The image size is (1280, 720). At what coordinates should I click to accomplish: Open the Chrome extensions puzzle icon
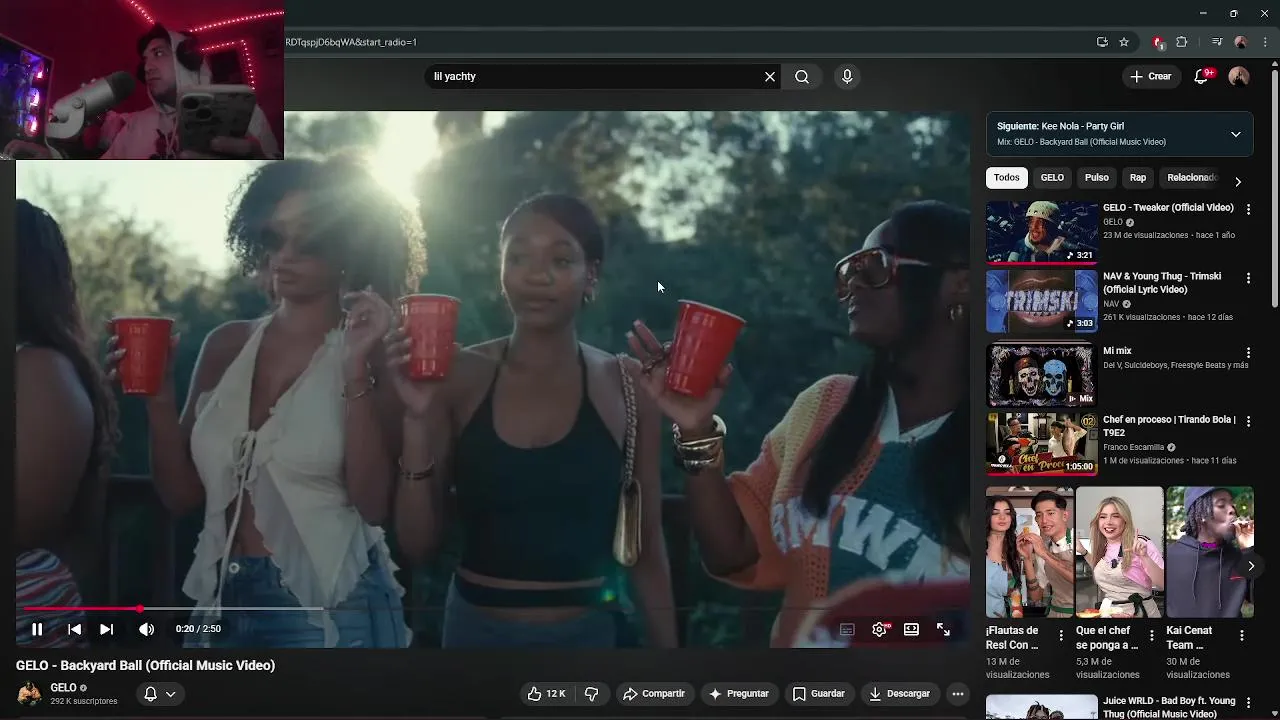[1182, 42]
